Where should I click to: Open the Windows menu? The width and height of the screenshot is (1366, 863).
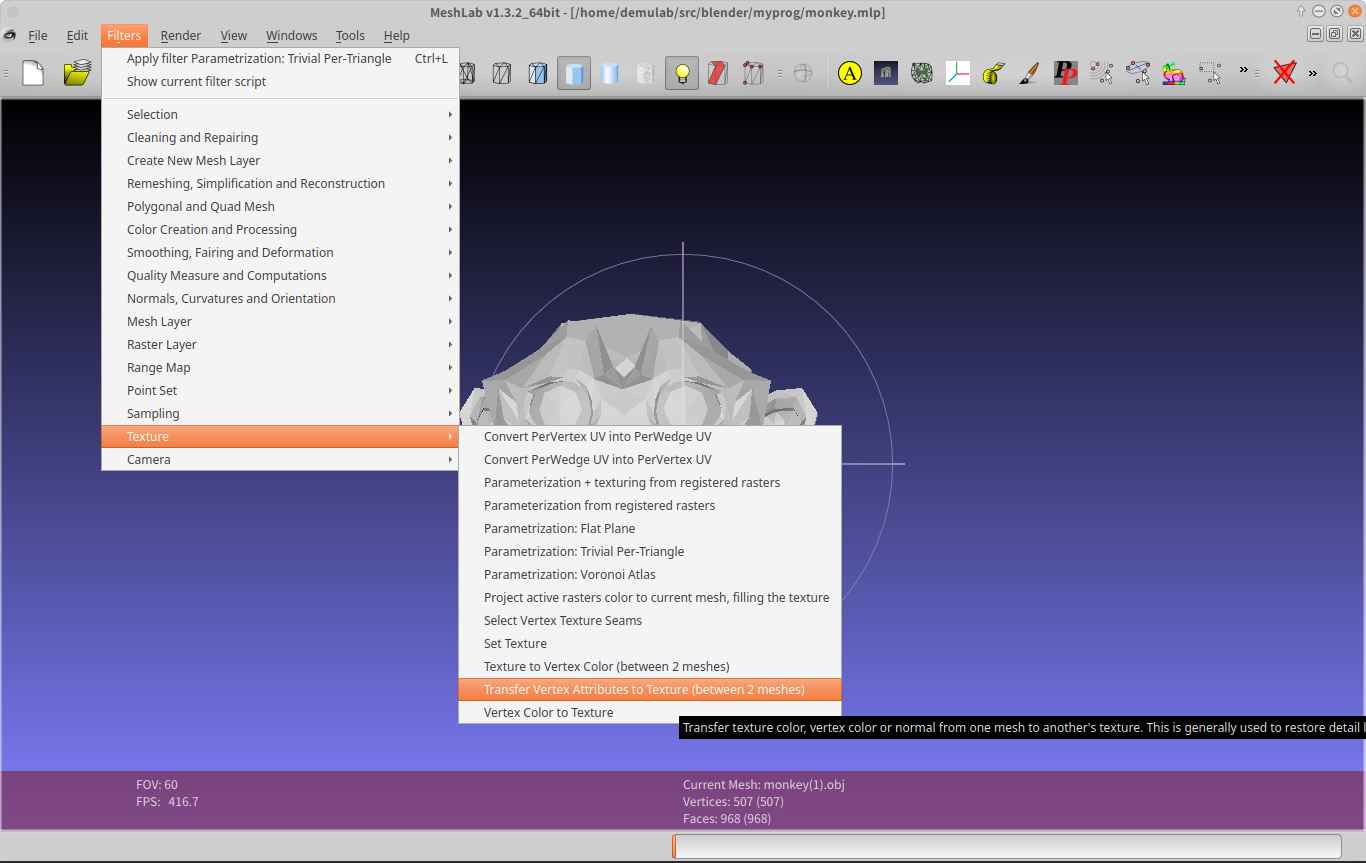(291, 35)
